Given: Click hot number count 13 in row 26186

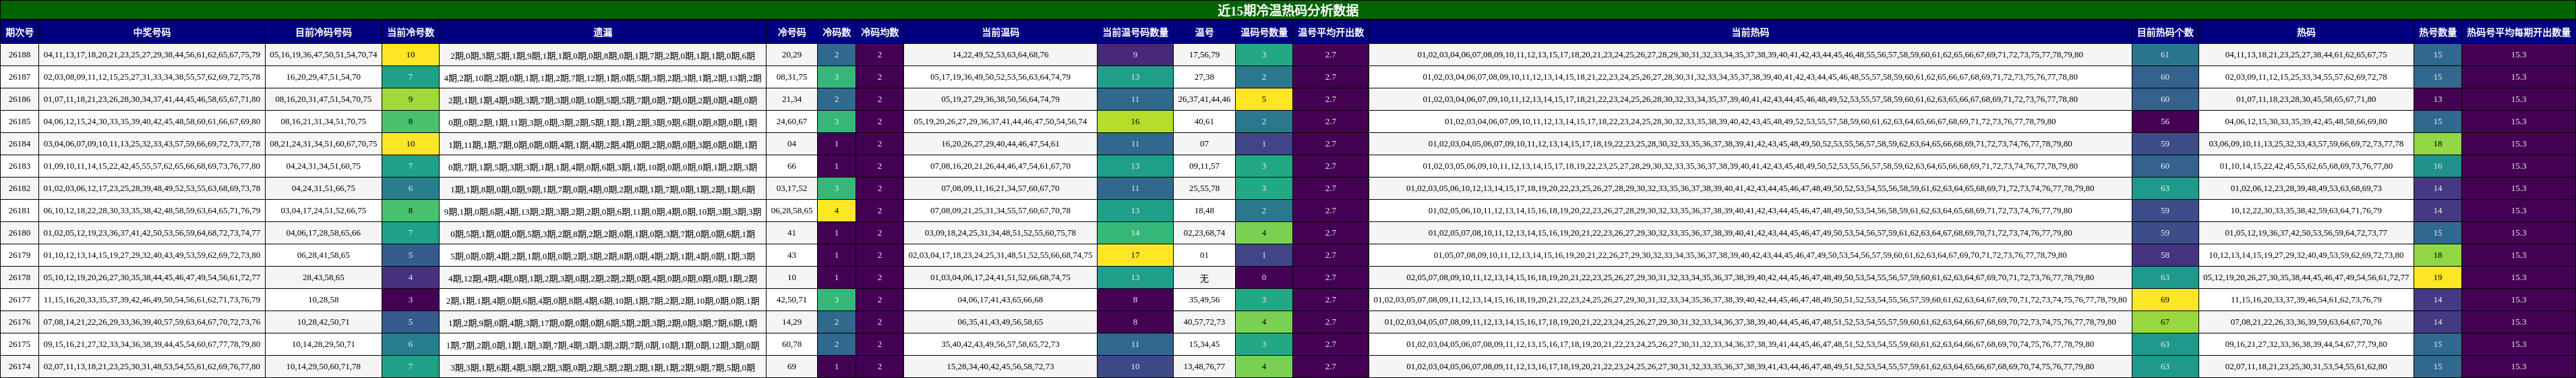Looking at the screenshot, I should [x=2437, y=99].
